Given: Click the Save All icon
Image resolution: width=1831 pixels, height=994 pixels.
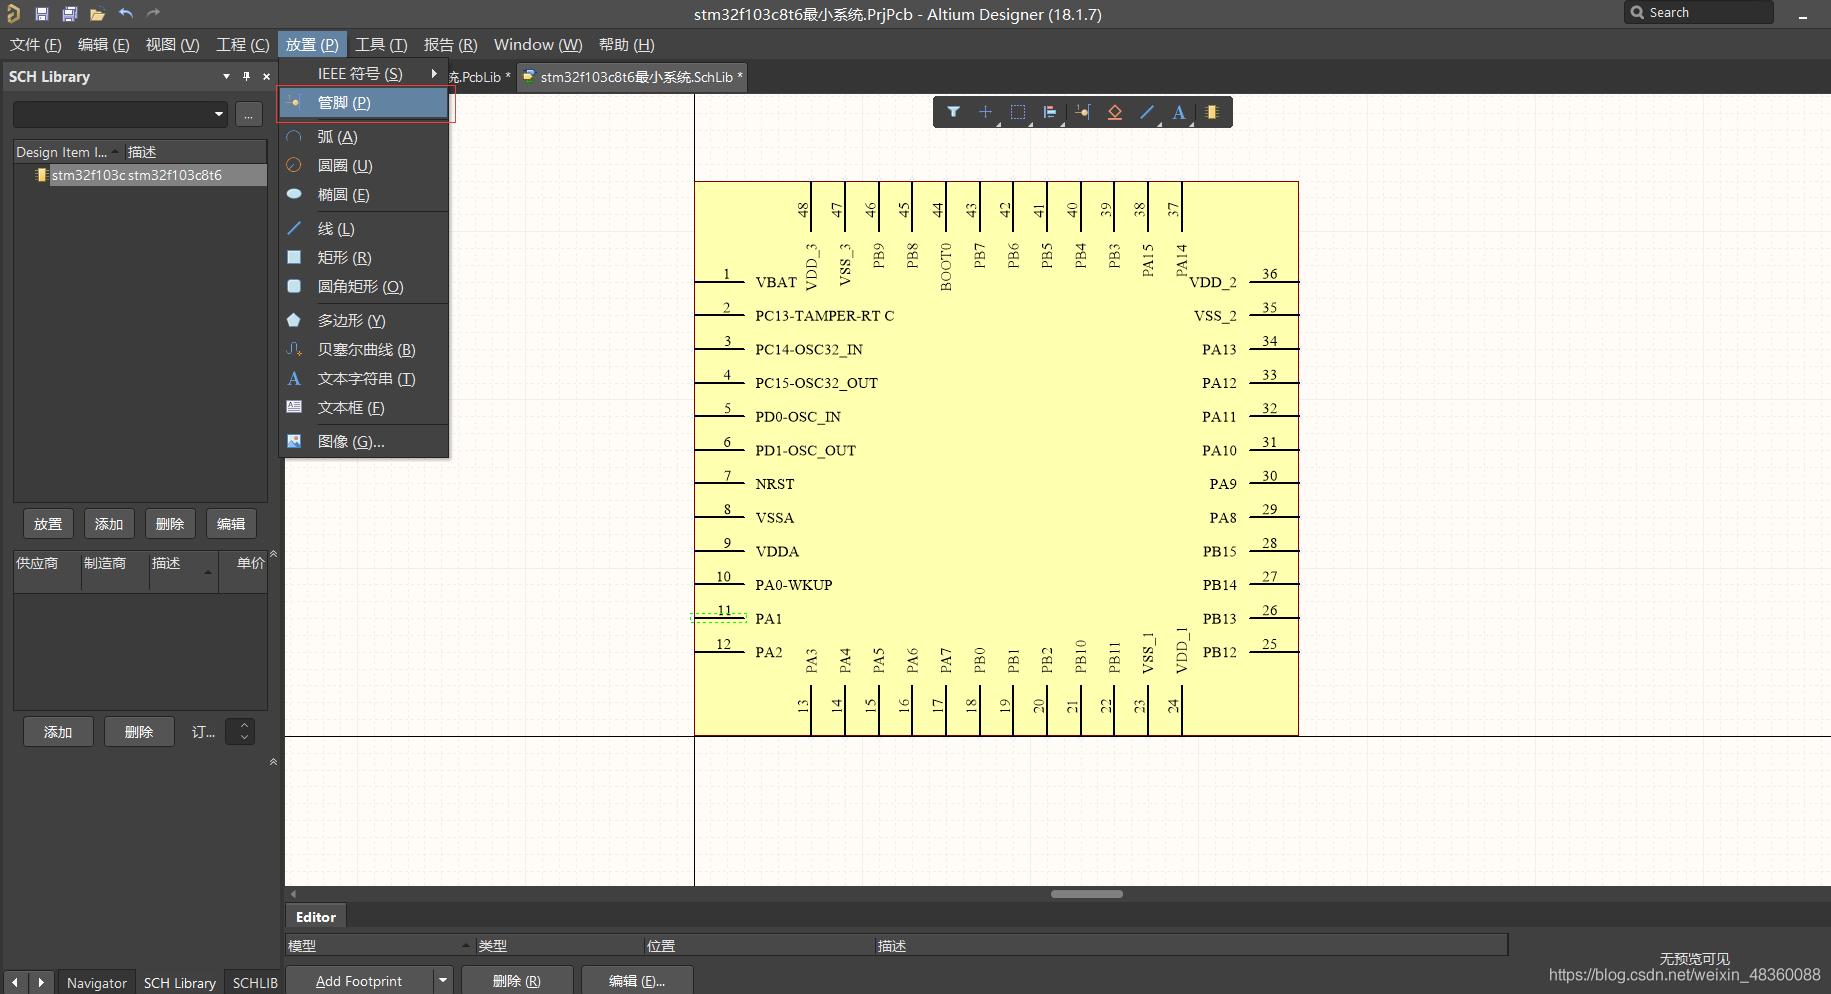Looking at the screenshot, I should tap(69, 14).
